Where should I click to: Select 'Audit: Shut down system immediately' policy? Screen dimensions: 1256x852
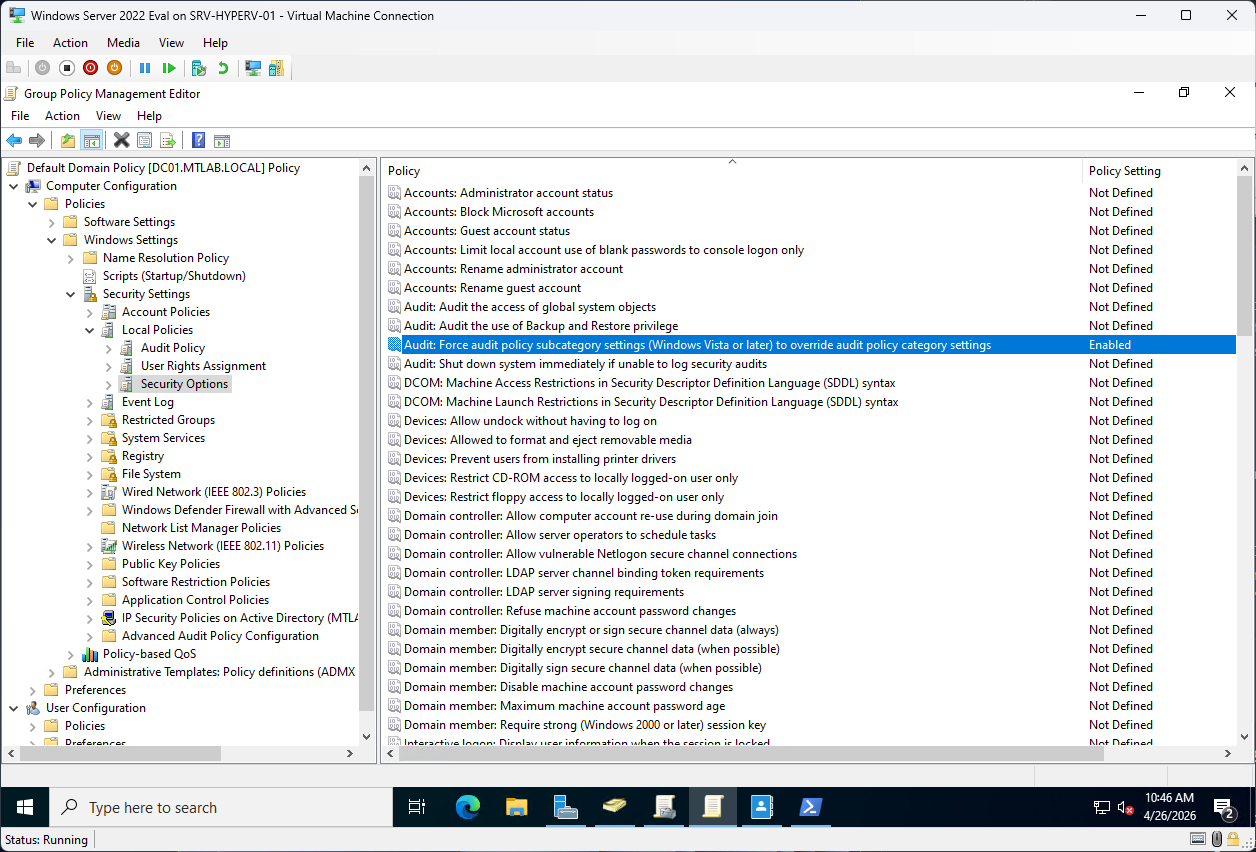585,364
